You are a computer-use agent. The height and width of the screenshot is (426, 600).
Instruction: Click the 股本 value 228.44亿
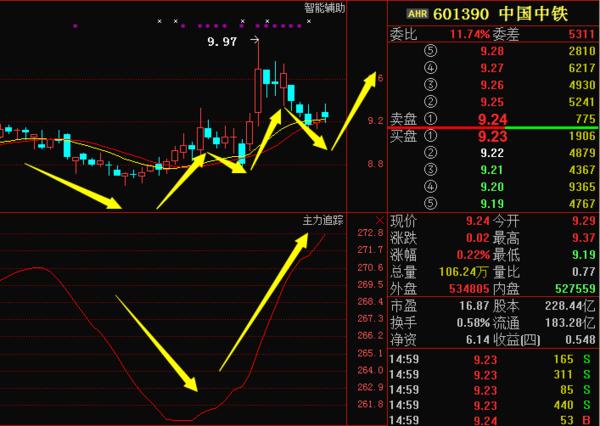[x=570, y=306]
